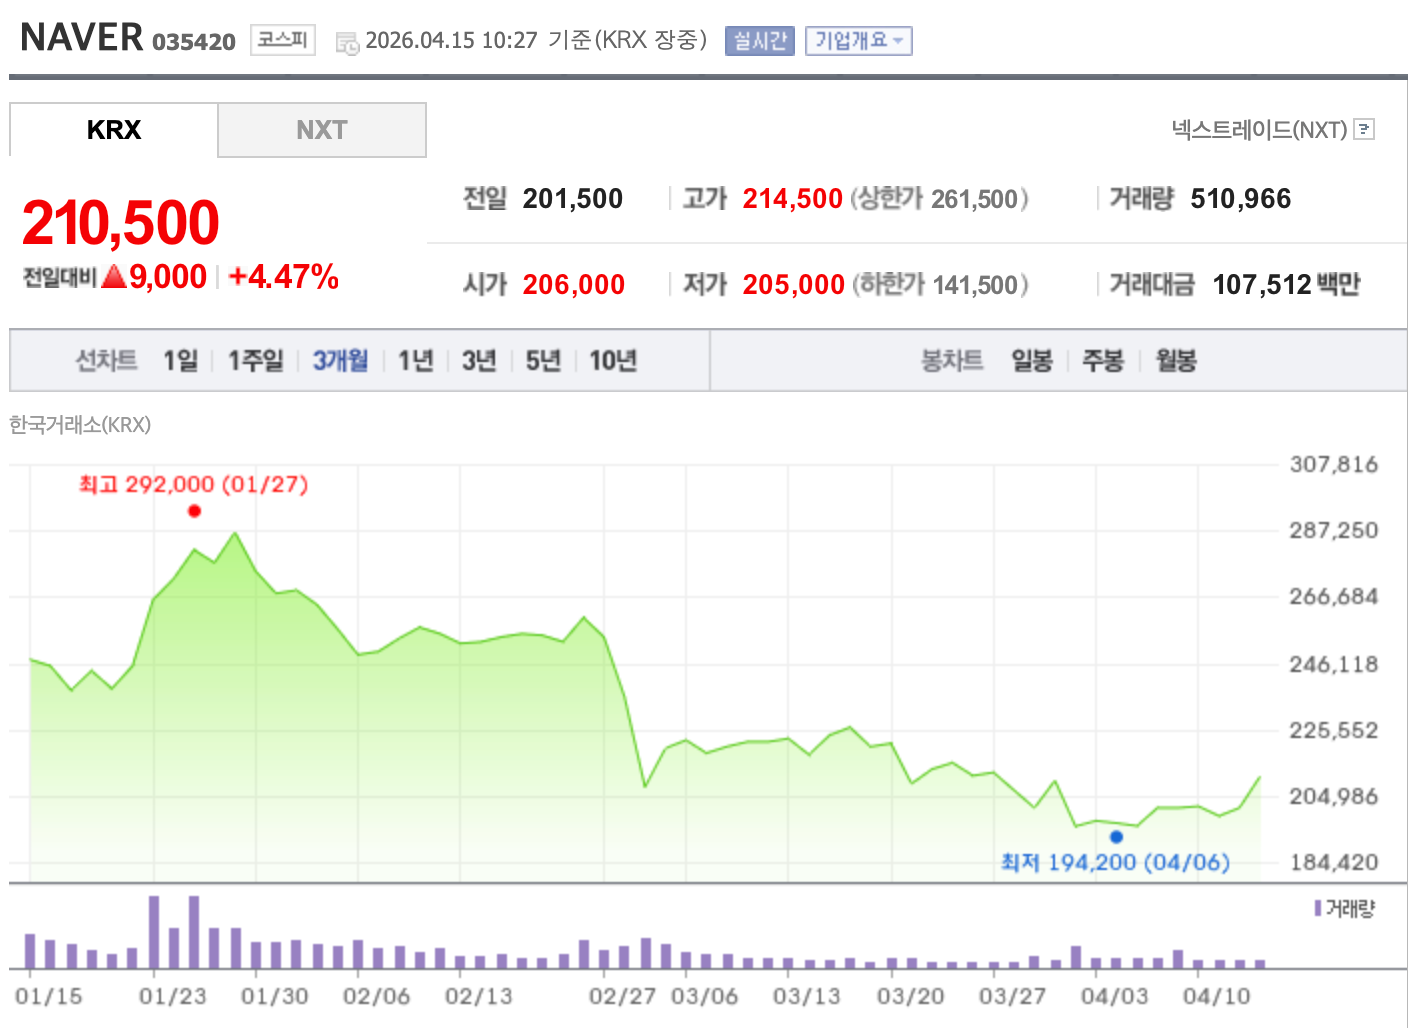This screenshot has width=1408, height=1028.
Task: Open the 기업개요 dropdown
Action: pos(857,41)
